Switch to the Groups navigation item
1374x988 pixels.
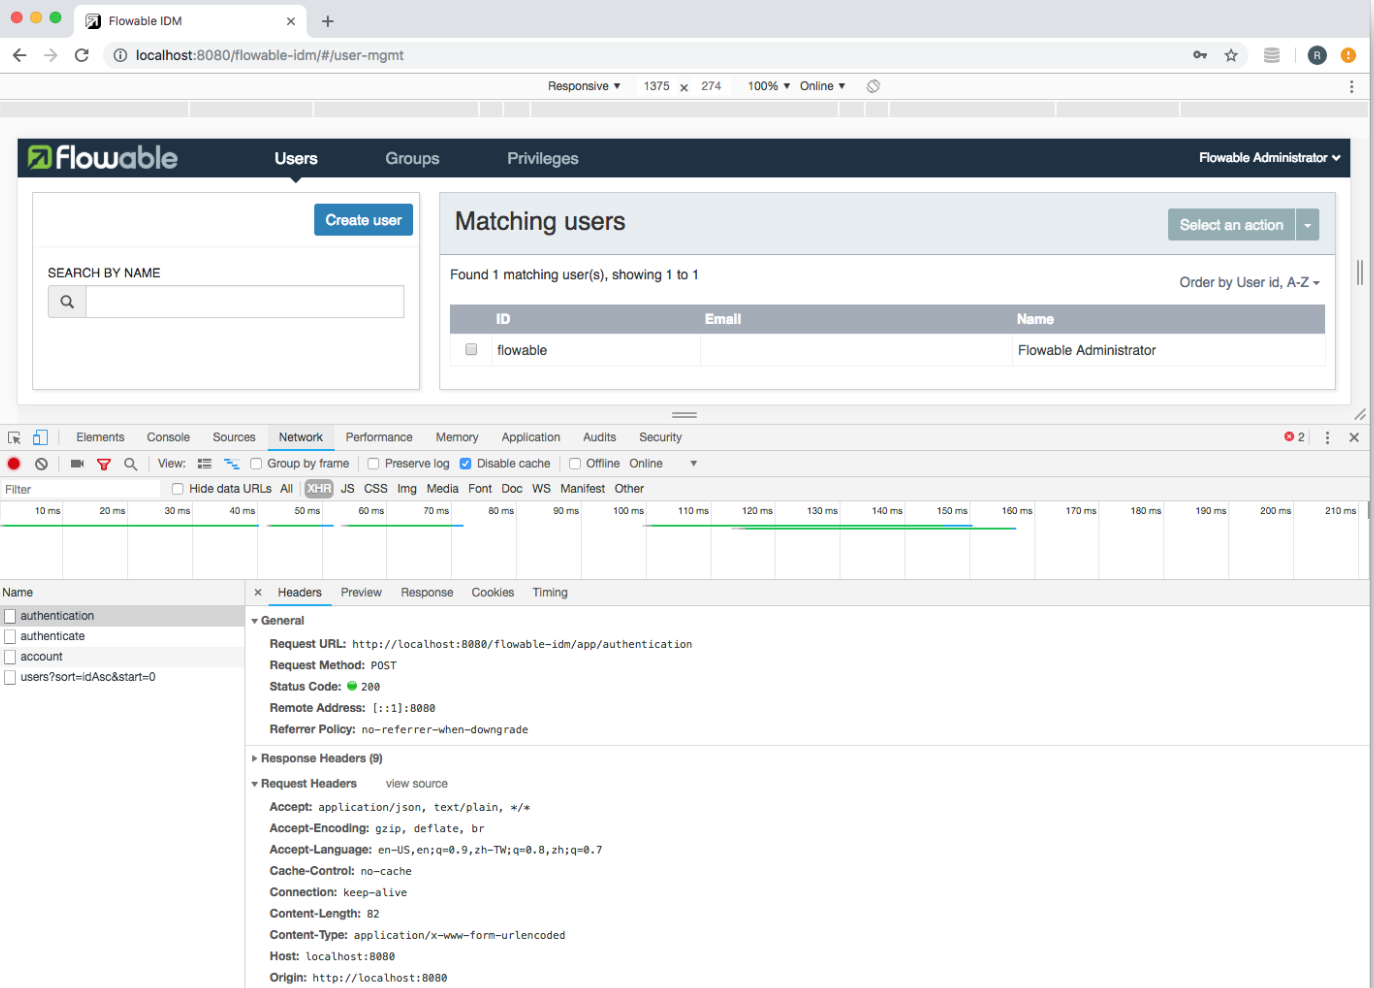tap(411, 158)
